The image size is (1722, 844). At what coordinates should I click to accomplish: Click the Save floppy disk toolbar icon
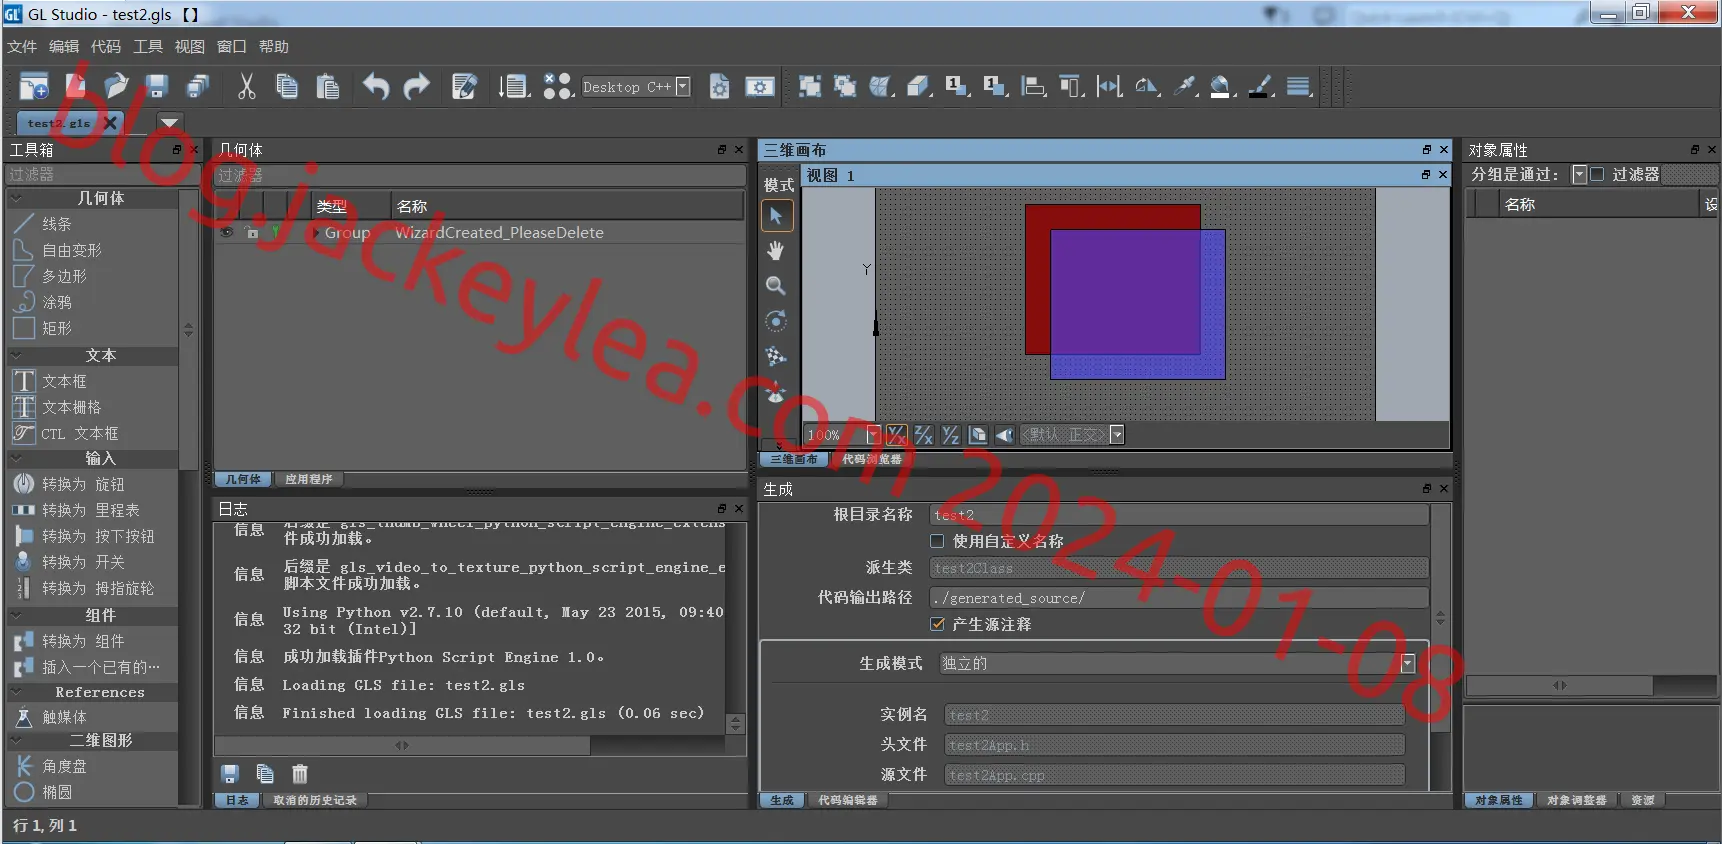(x=156, y=87)
